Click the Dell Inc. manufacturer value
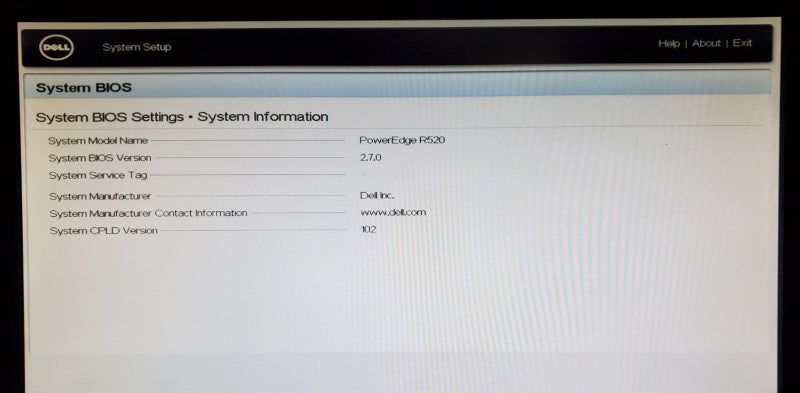 377,195
